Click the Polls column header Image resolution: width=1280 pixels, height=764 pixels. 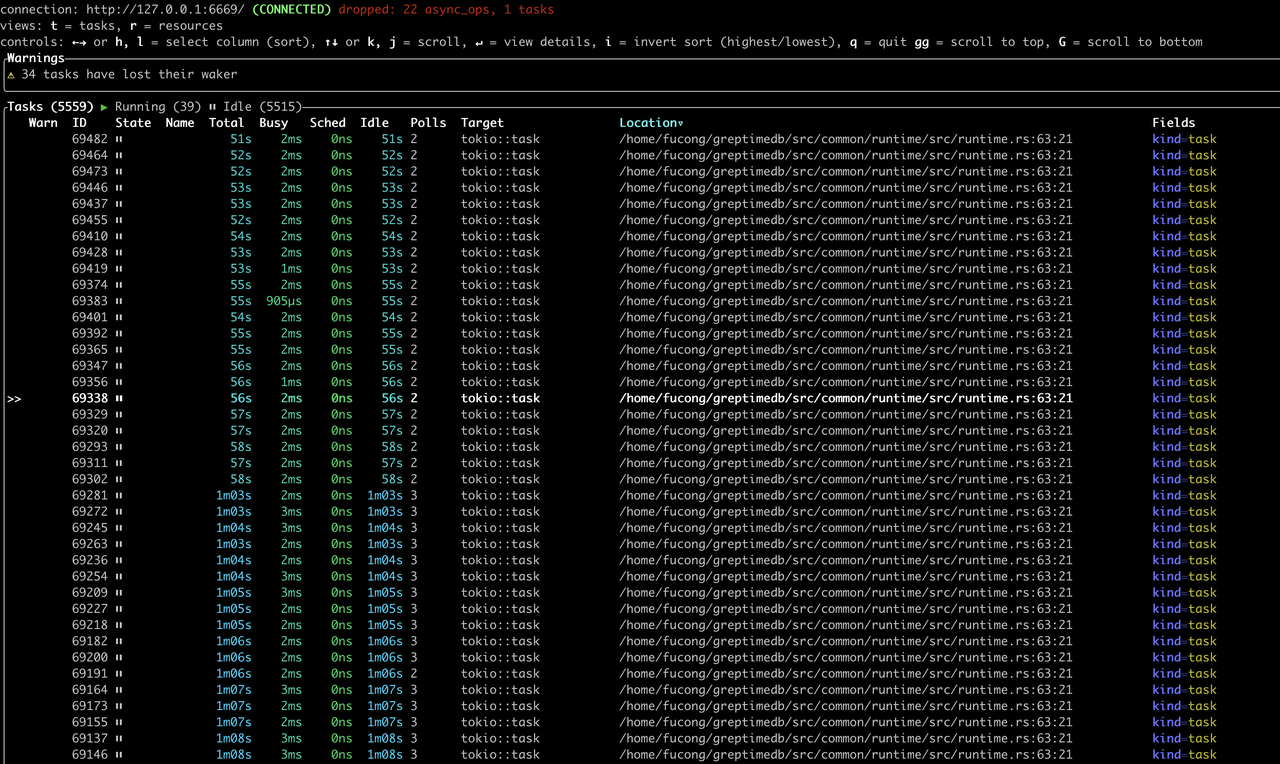tap(428, 122)
